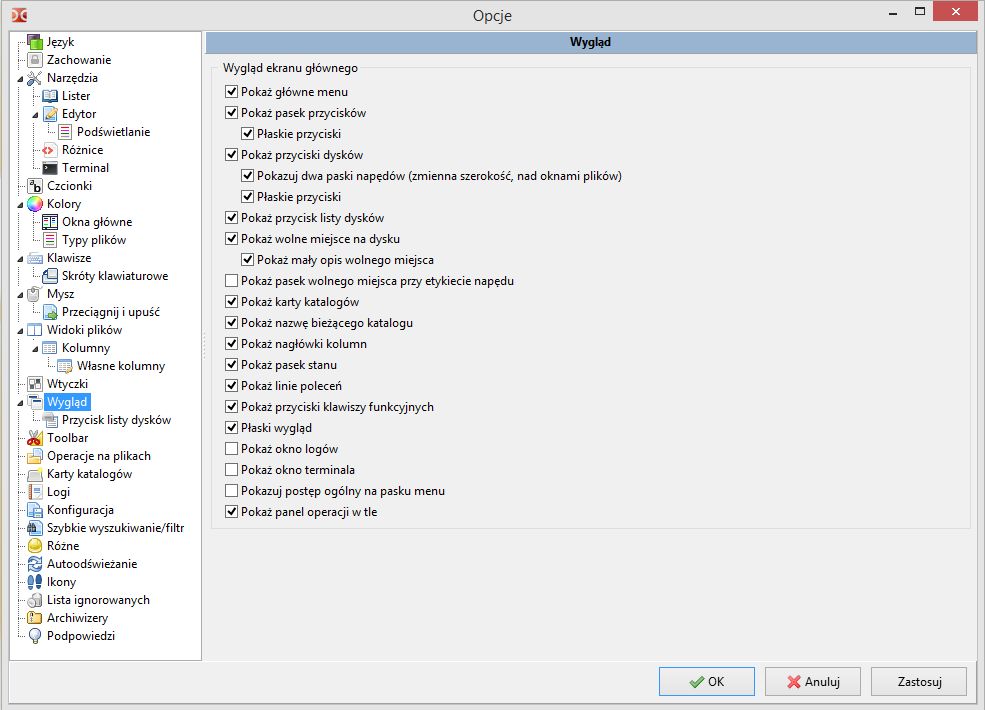Screen dimensions: 985x710
Task: Click the Autoodświeżanie refresh icon
Action: [x=35, y=564]
